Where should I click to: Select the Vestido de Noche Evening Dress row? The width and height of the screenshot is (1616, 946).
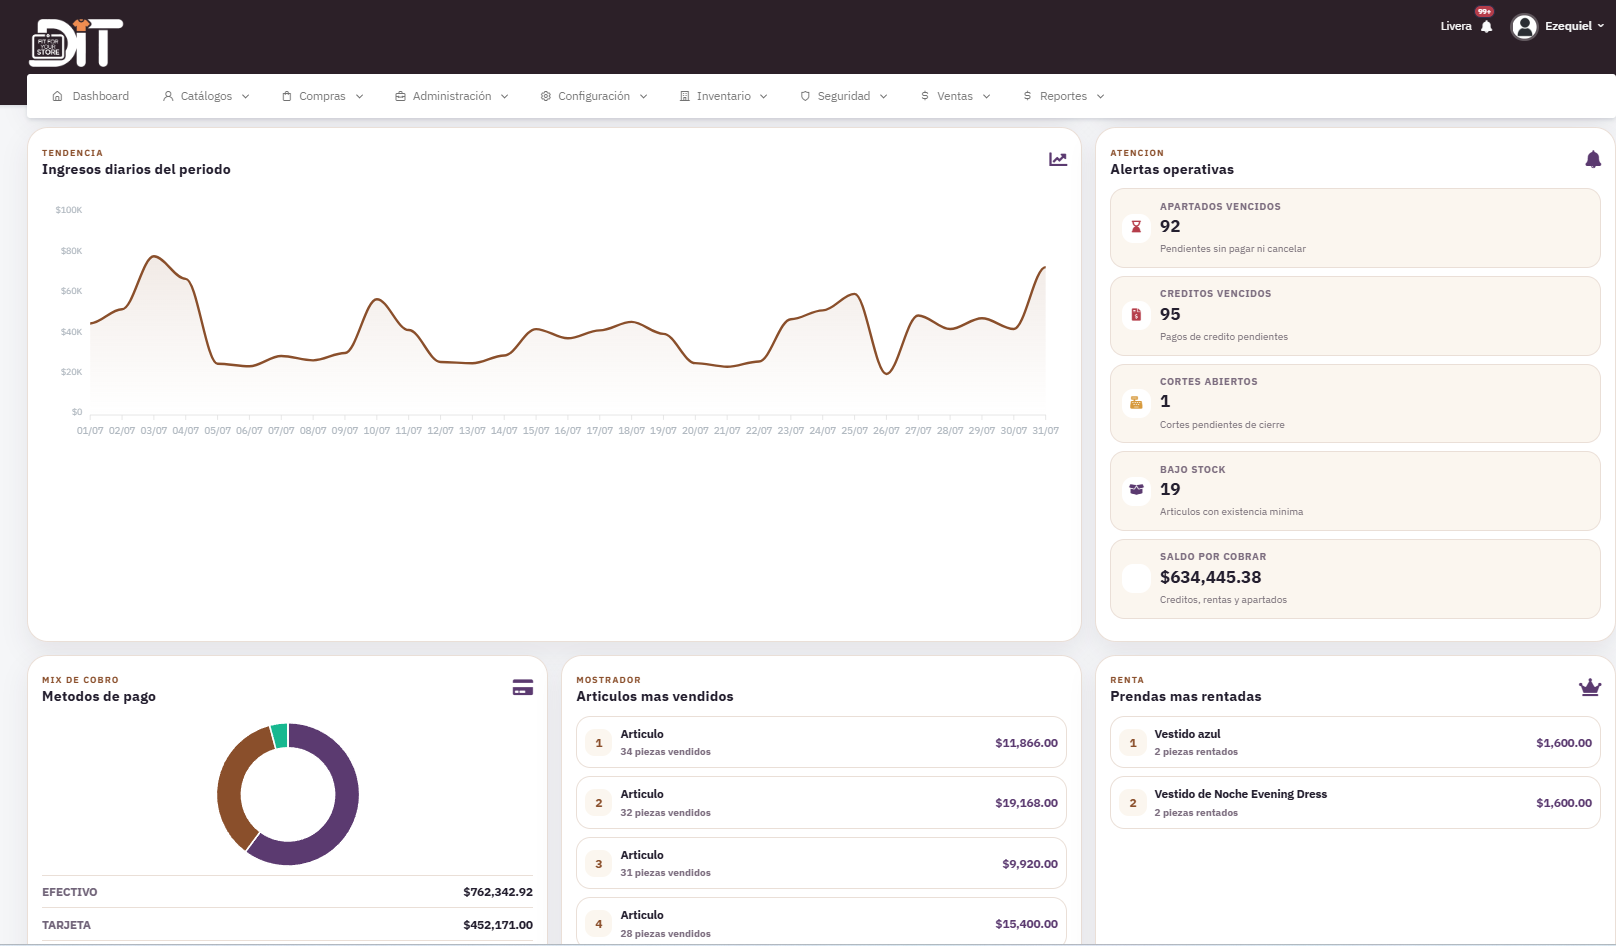point(1355,803)
